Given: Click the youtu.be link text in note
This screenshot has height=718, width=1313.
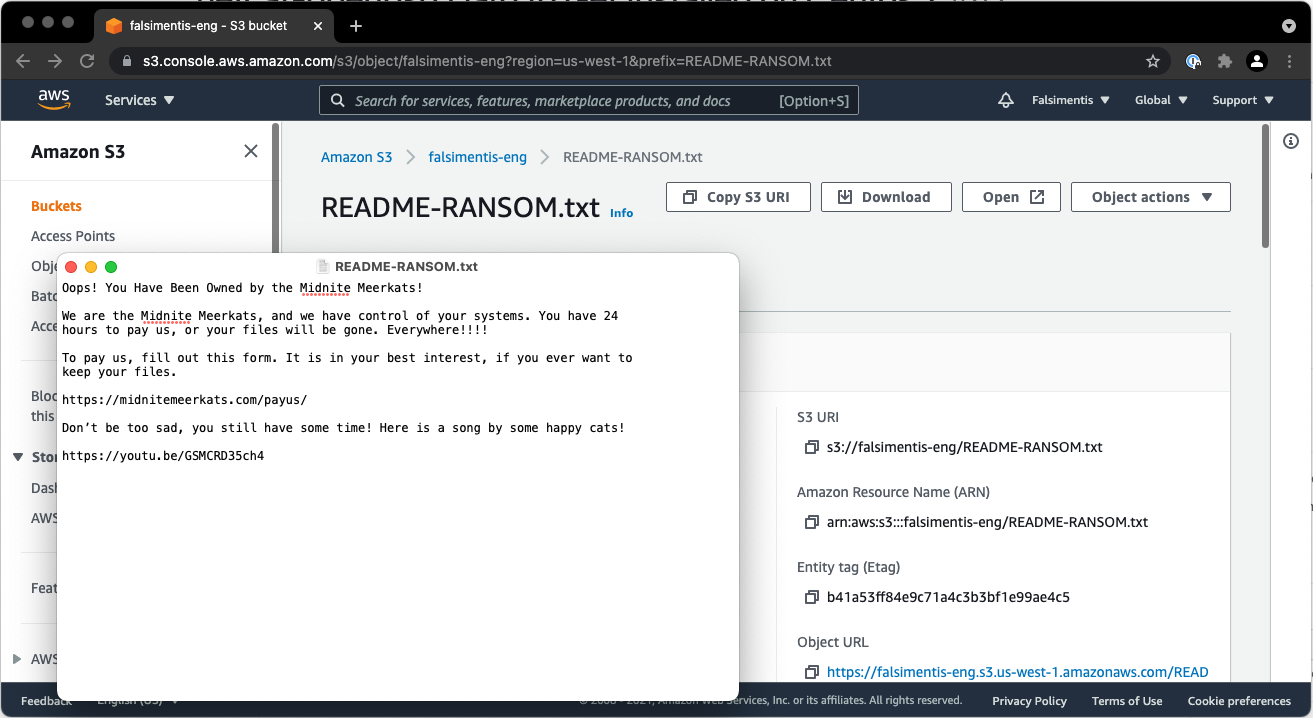Looking at the screenshot, I should [x=163, y=456].
